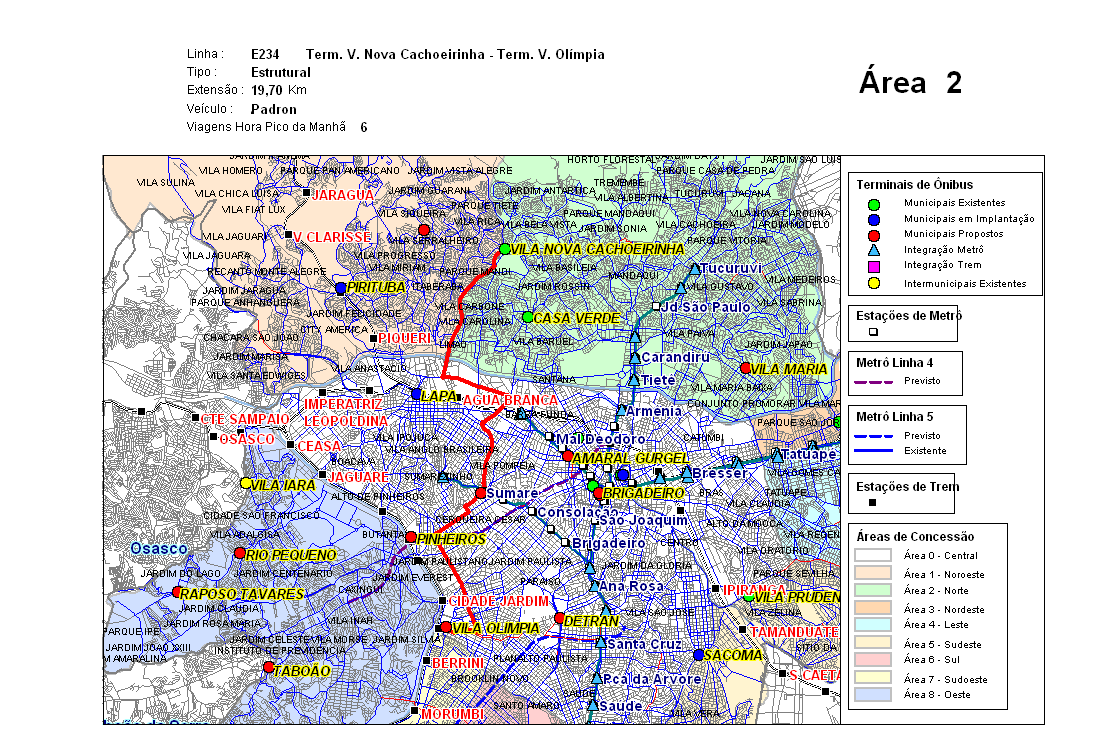
Task: Click the red terminal marker at Rio Pequeno
Action: click(x=240, y=553)
